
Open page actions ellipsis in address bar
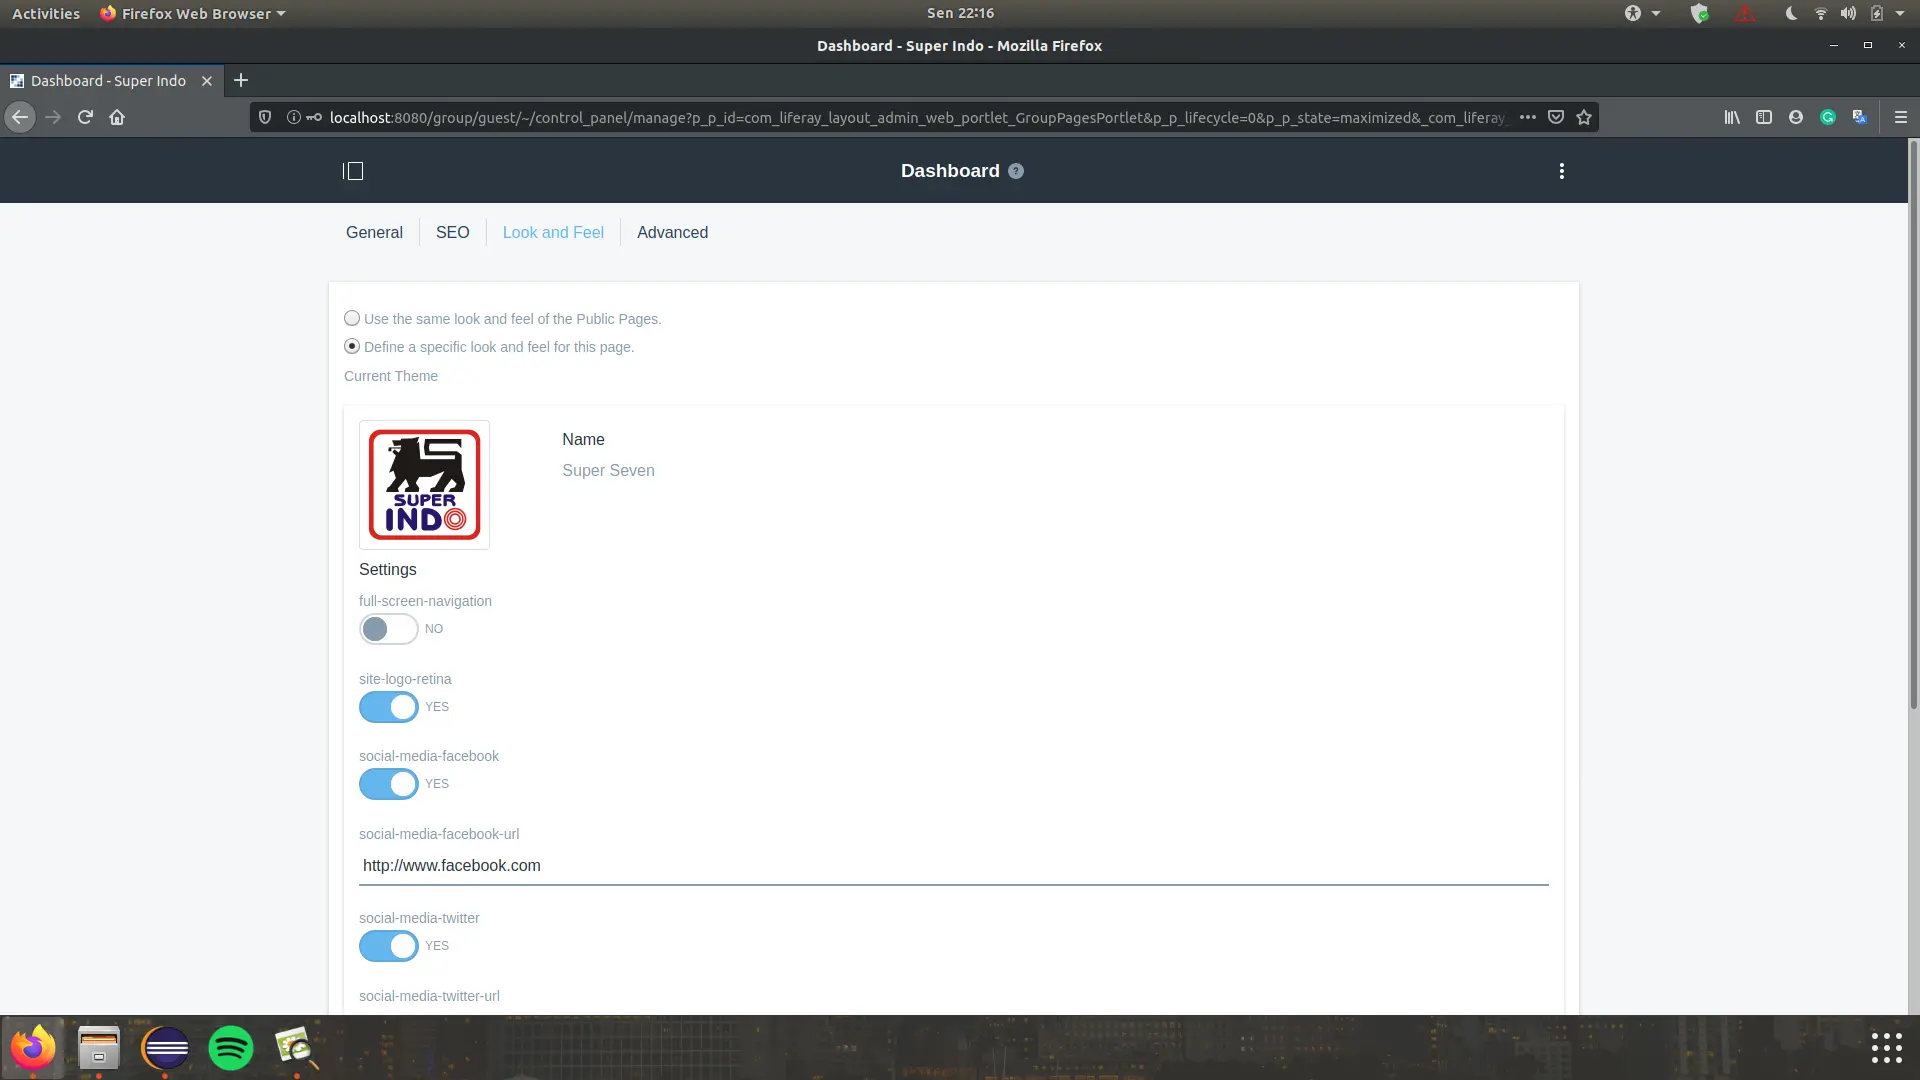[x=1527, y=117]
